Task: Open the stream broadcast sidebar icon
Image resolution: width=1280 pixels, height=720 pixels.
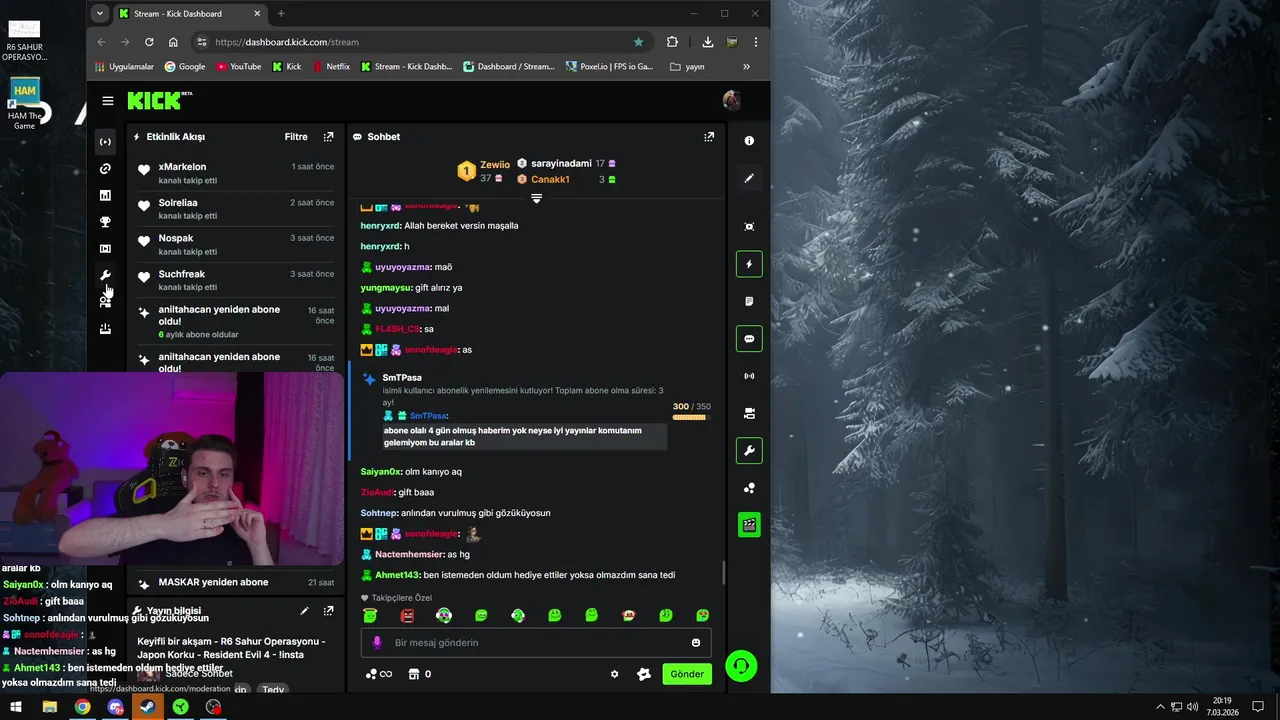Action: (x=105, y=142)
